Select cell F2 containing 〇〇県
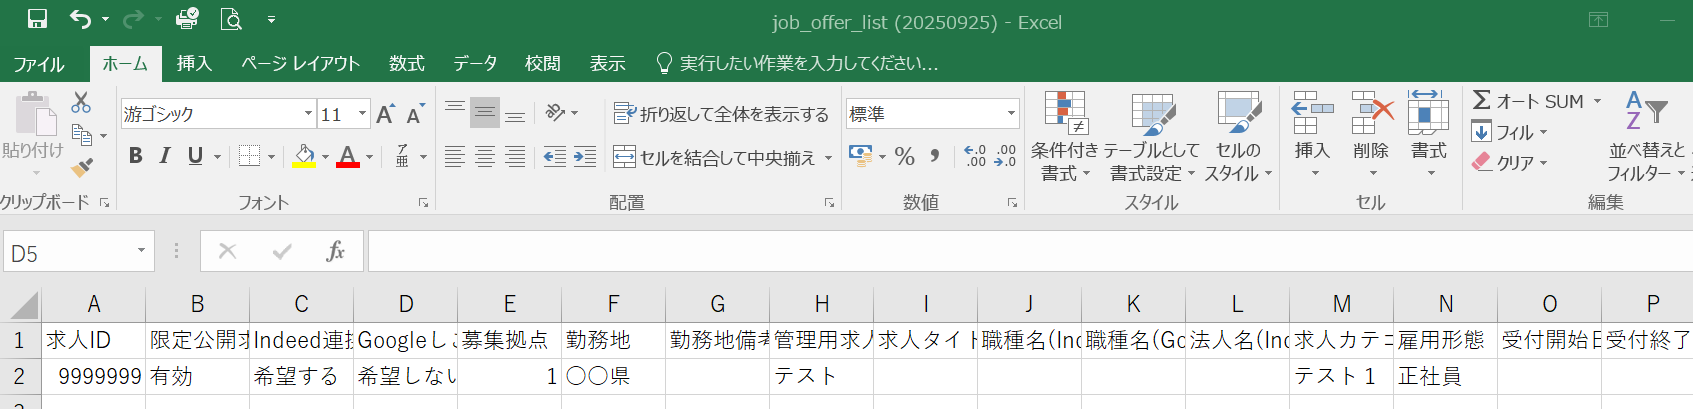 click(x=613, y=377)
